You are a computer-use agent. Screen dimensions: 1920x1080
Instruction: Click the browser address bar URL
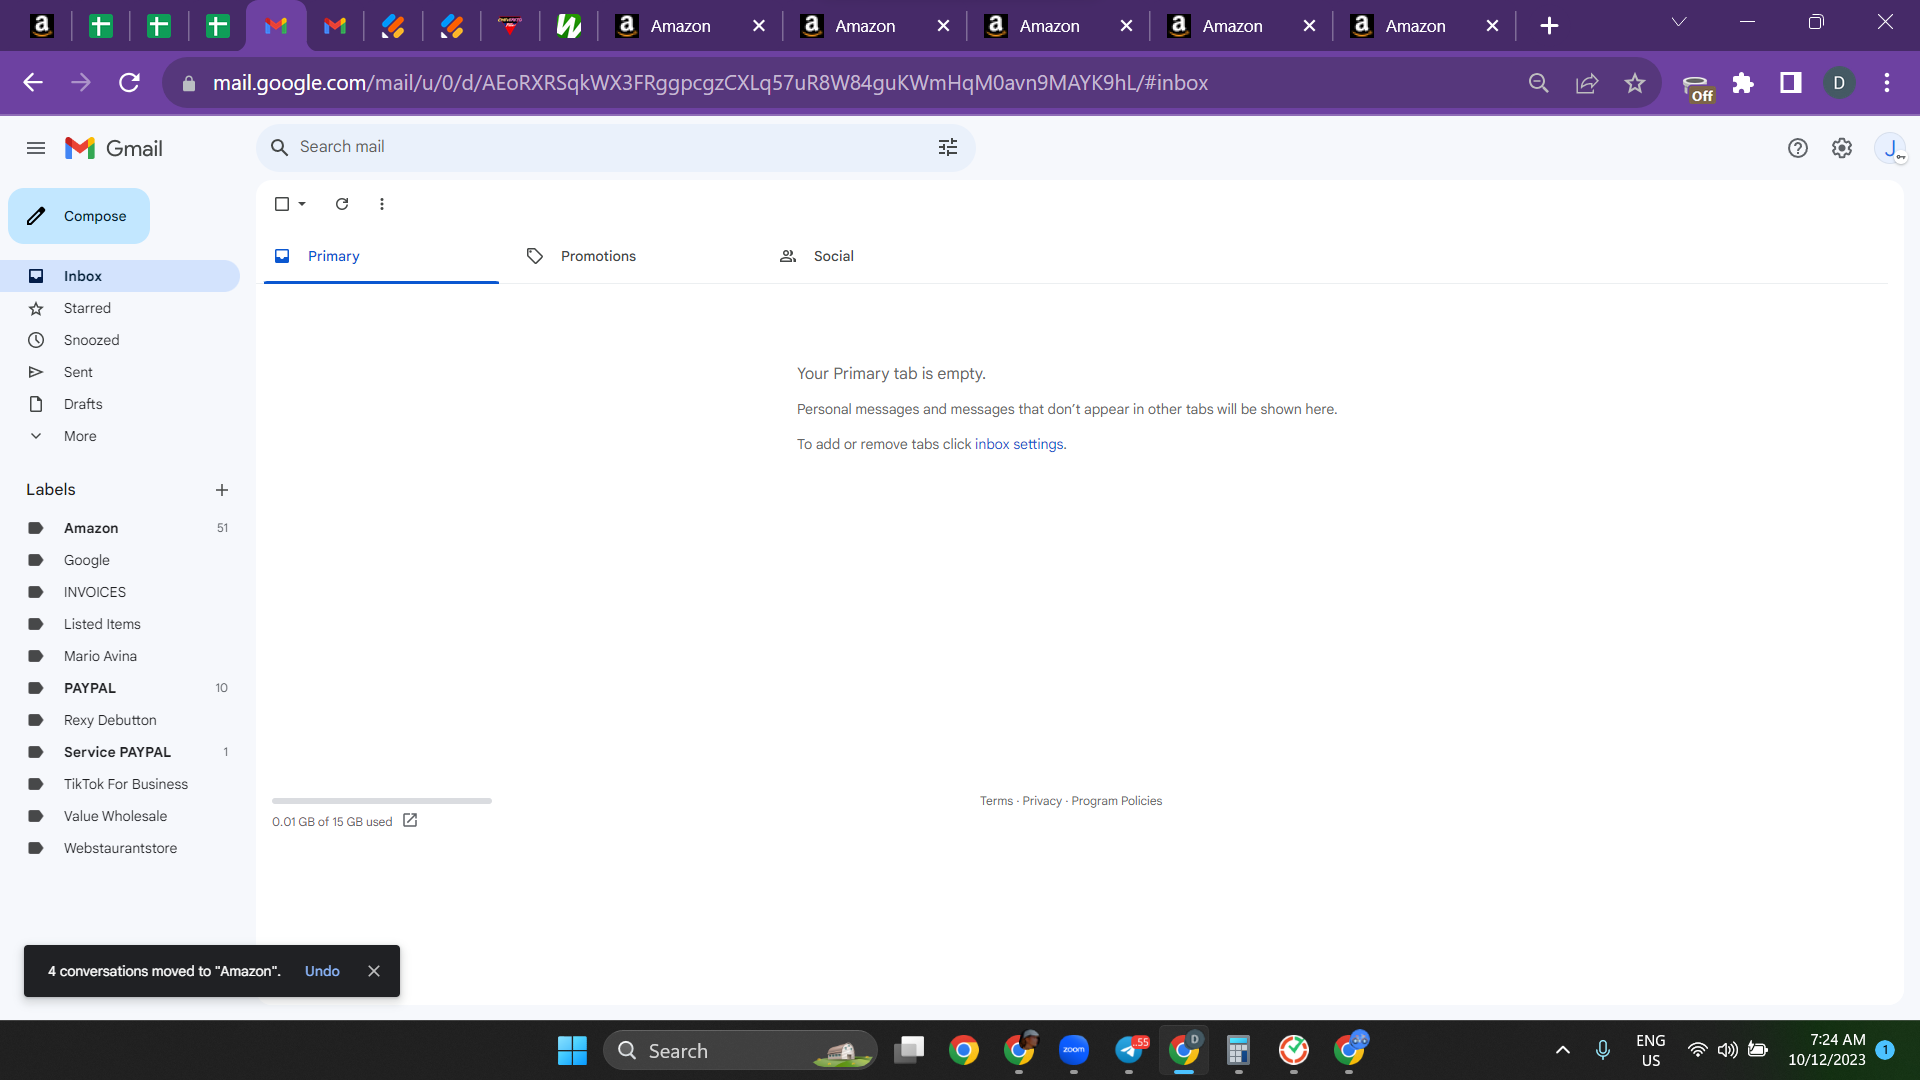[710, 83]
